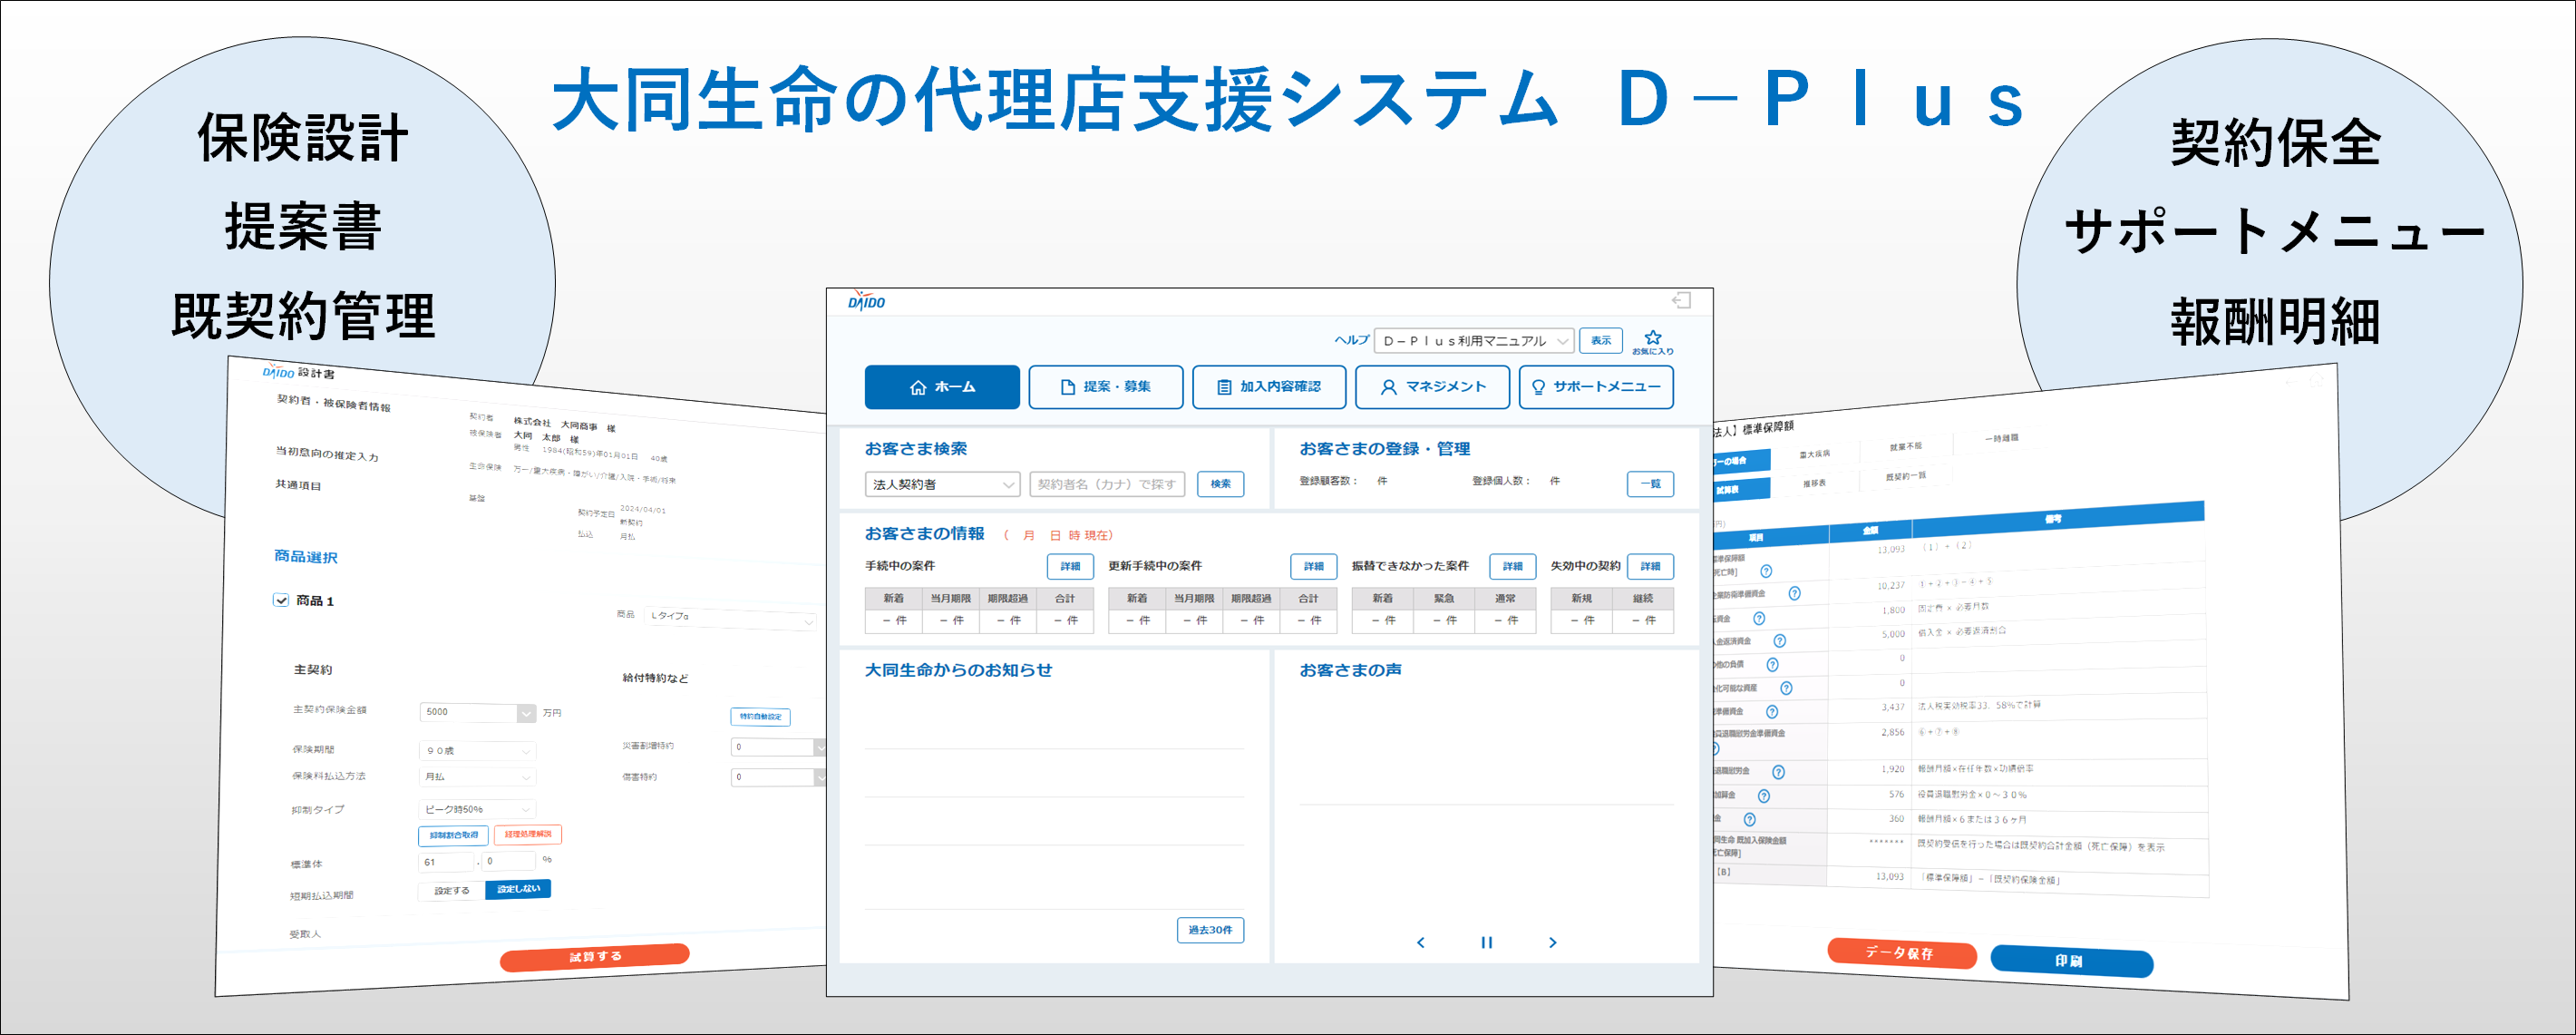Image resolution: width=2576 pixels, height=1035 pixels.
Task: Click the データ保存 button
Action: tap(1901, 953)
